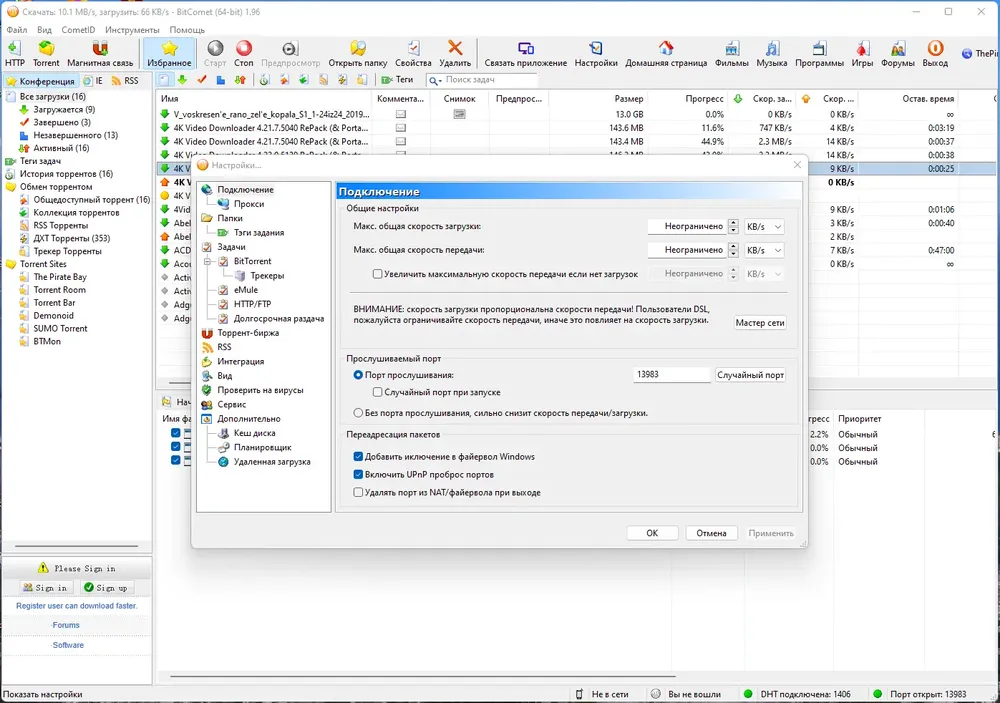Click the Sign up button
Viewport: 1000px width, 703px height.
click(x=107, y=588)
